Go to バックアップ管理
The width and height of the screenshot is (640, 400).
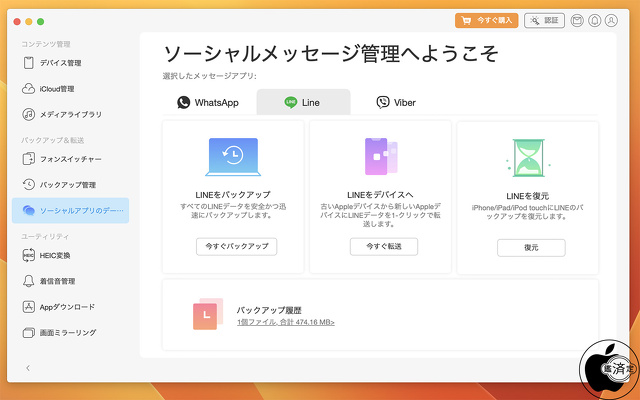pyautogui.click(x=67, y=185)
